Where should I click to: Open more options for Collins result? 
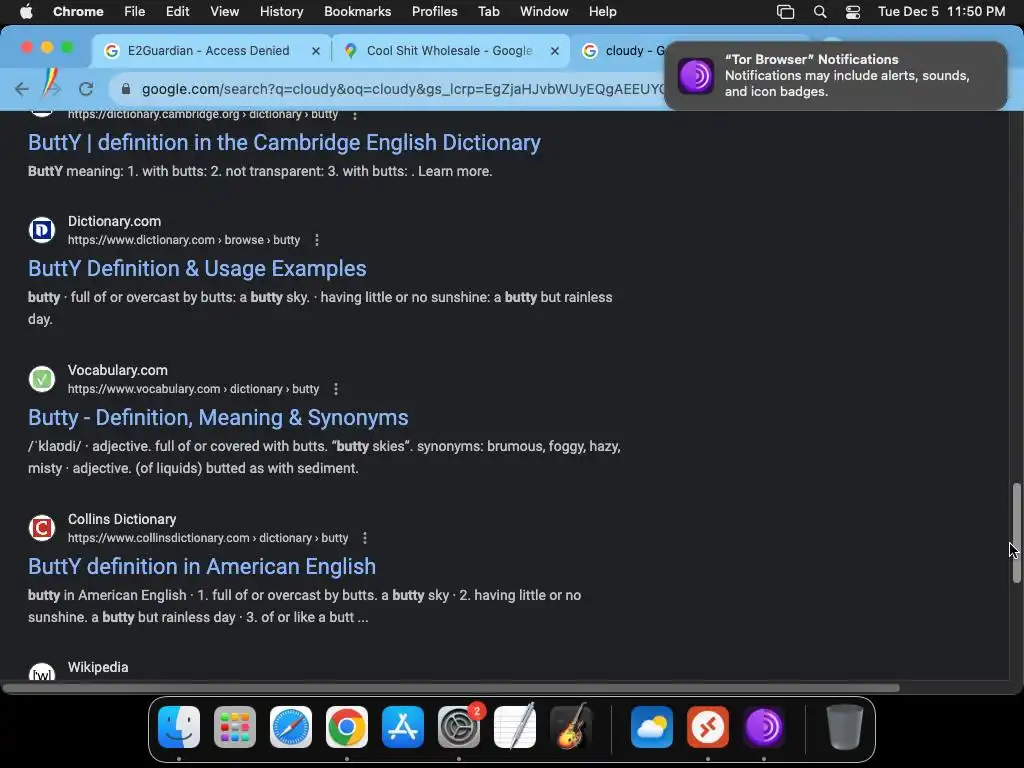click(x=365, y=537)
